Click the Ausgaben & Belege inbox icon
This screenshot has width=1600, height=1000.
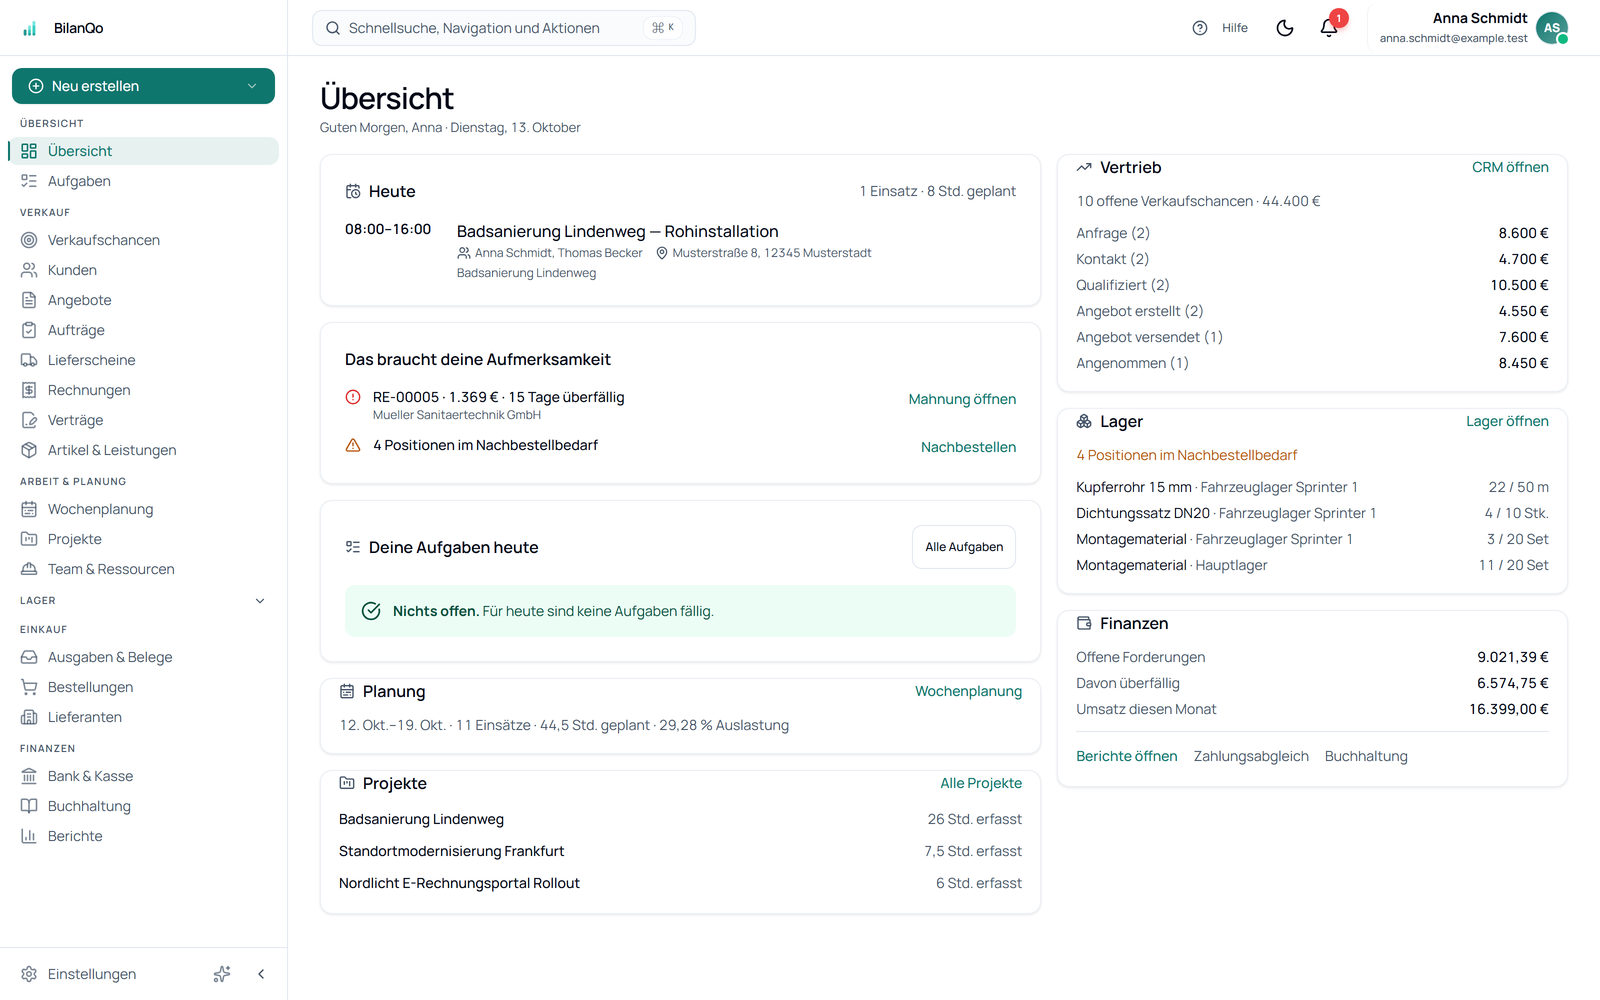point(29,657)
